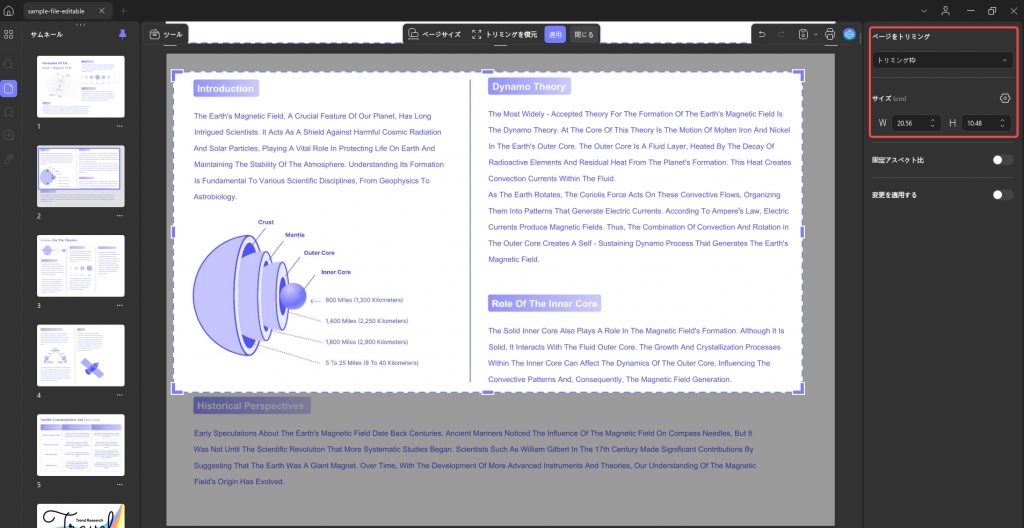This screenshot has width=1024, height=528.
Task: Click the H height input field
Action: point(987,123)
